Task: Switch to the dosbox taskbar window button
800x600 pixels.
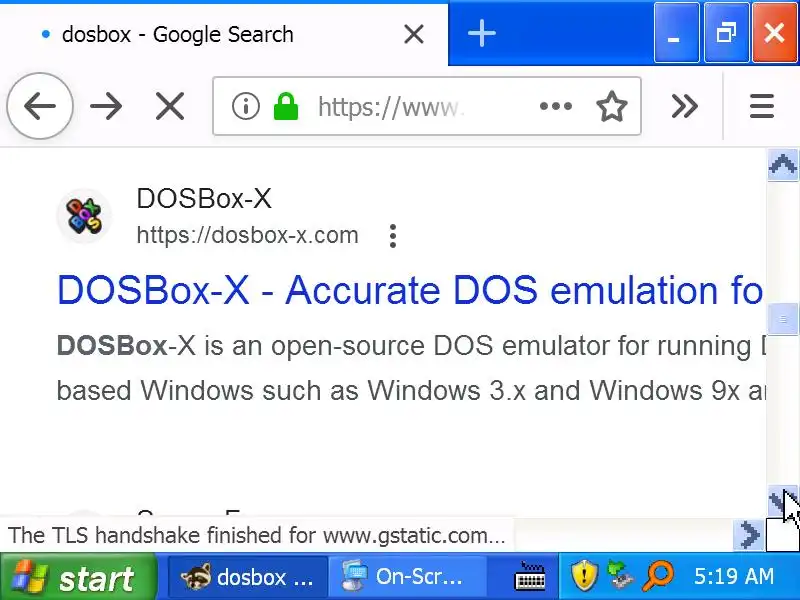Action: pos(247,578)
